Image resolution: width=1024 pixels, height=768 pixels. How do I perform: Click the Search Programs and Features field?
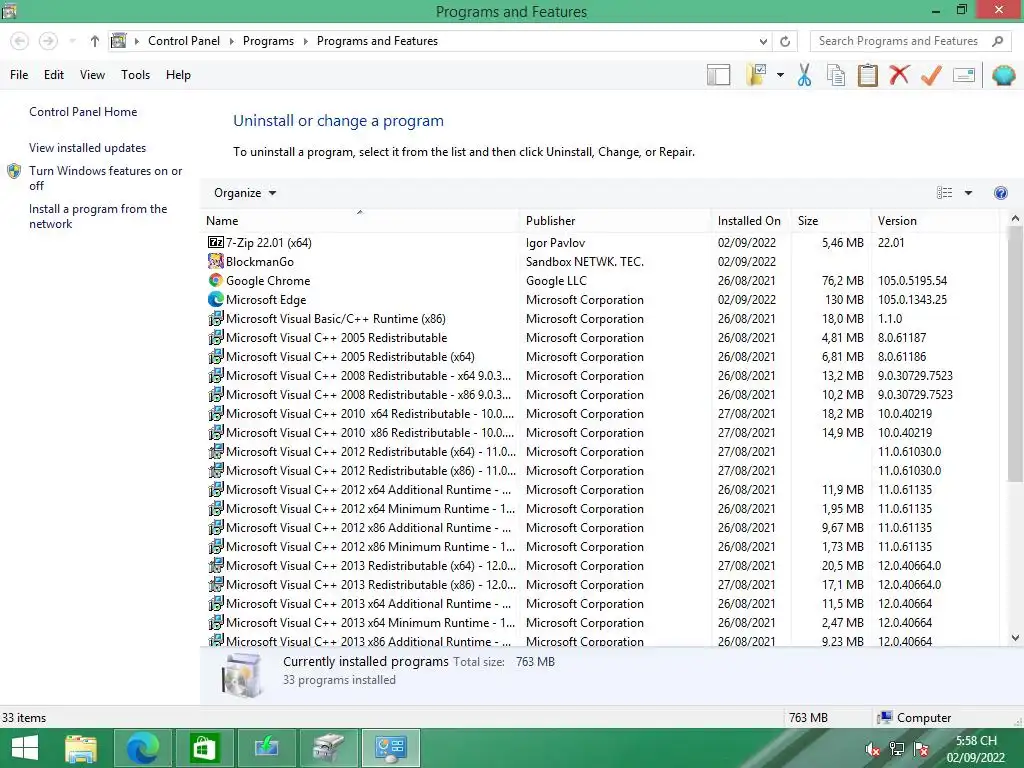910,41
